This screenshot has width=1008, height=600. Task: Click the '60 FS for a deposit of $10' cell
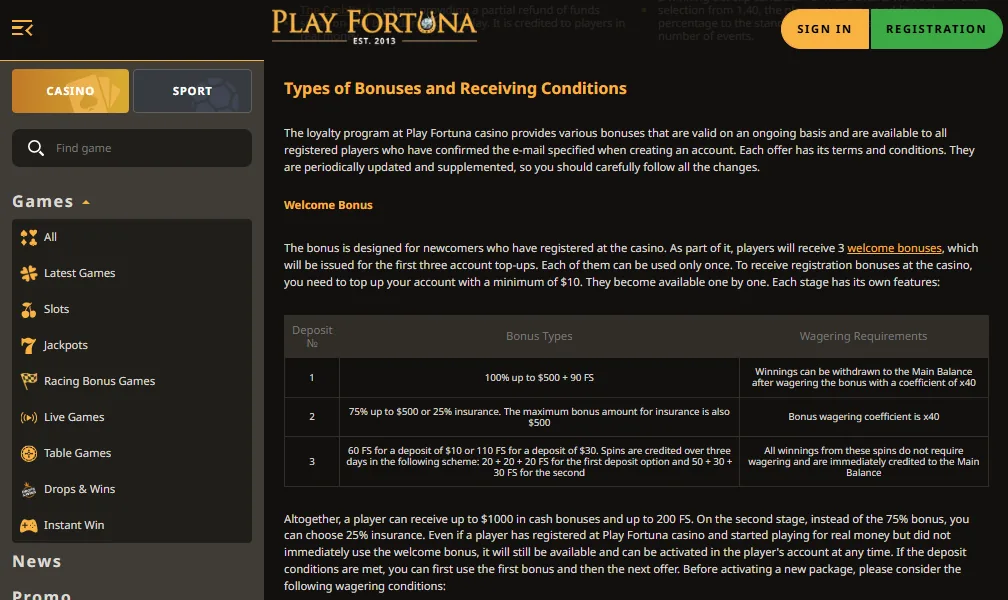(539, 462)
